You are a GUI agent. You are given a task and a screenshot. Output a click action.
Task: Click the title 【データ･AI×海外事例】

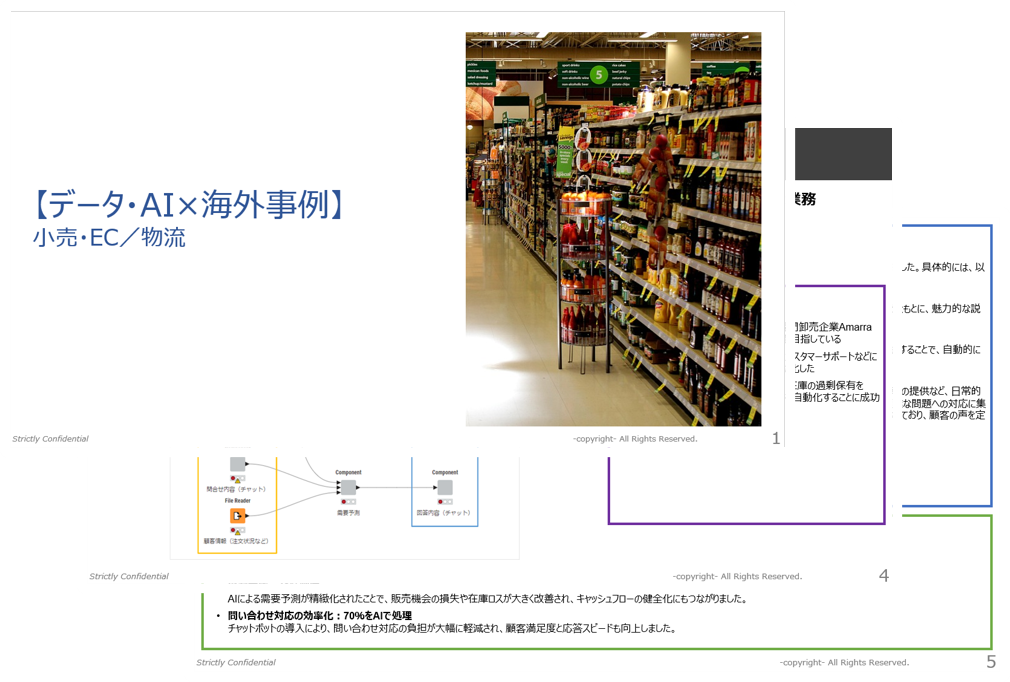click(190, 204)
